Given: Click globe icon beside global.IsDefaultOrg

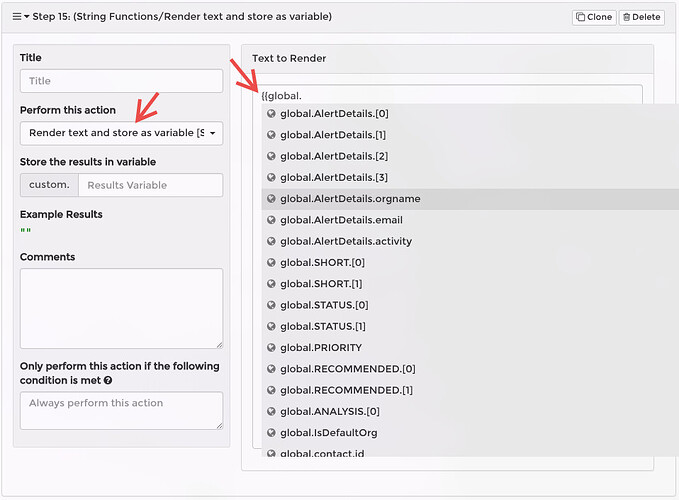Looking at the screenshot, I should click(x=271, y=433).
